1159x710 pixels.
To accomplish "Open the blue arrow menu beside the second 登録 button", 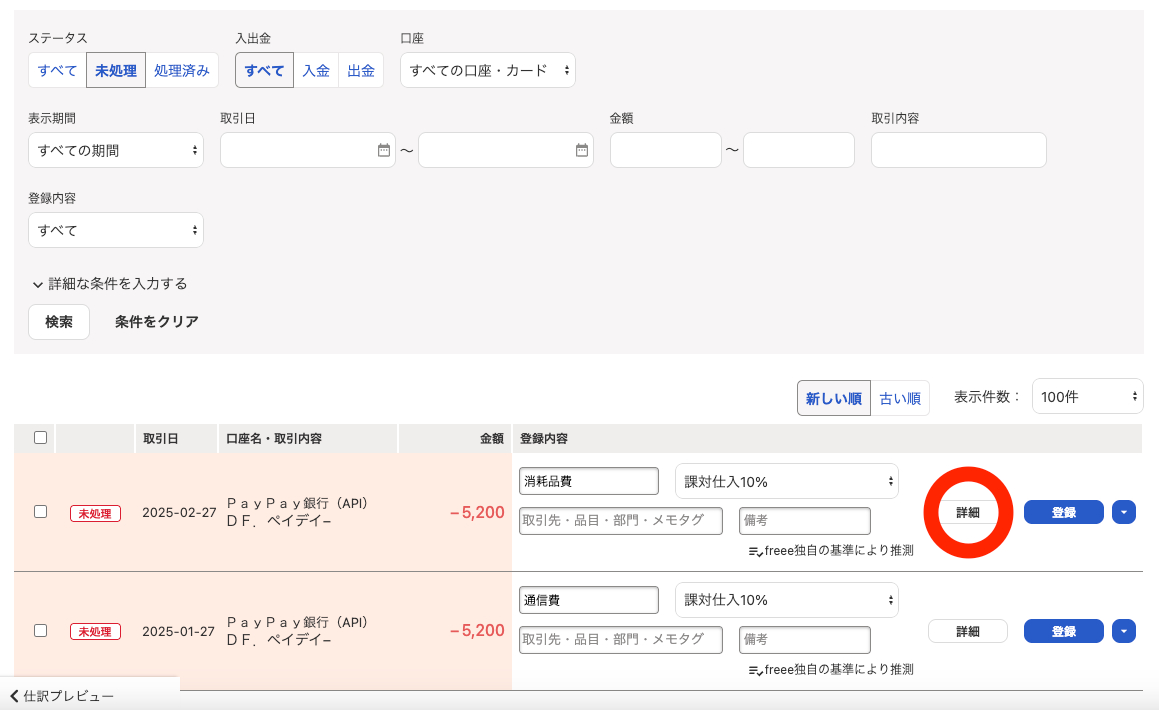I will coord(1122,630).
